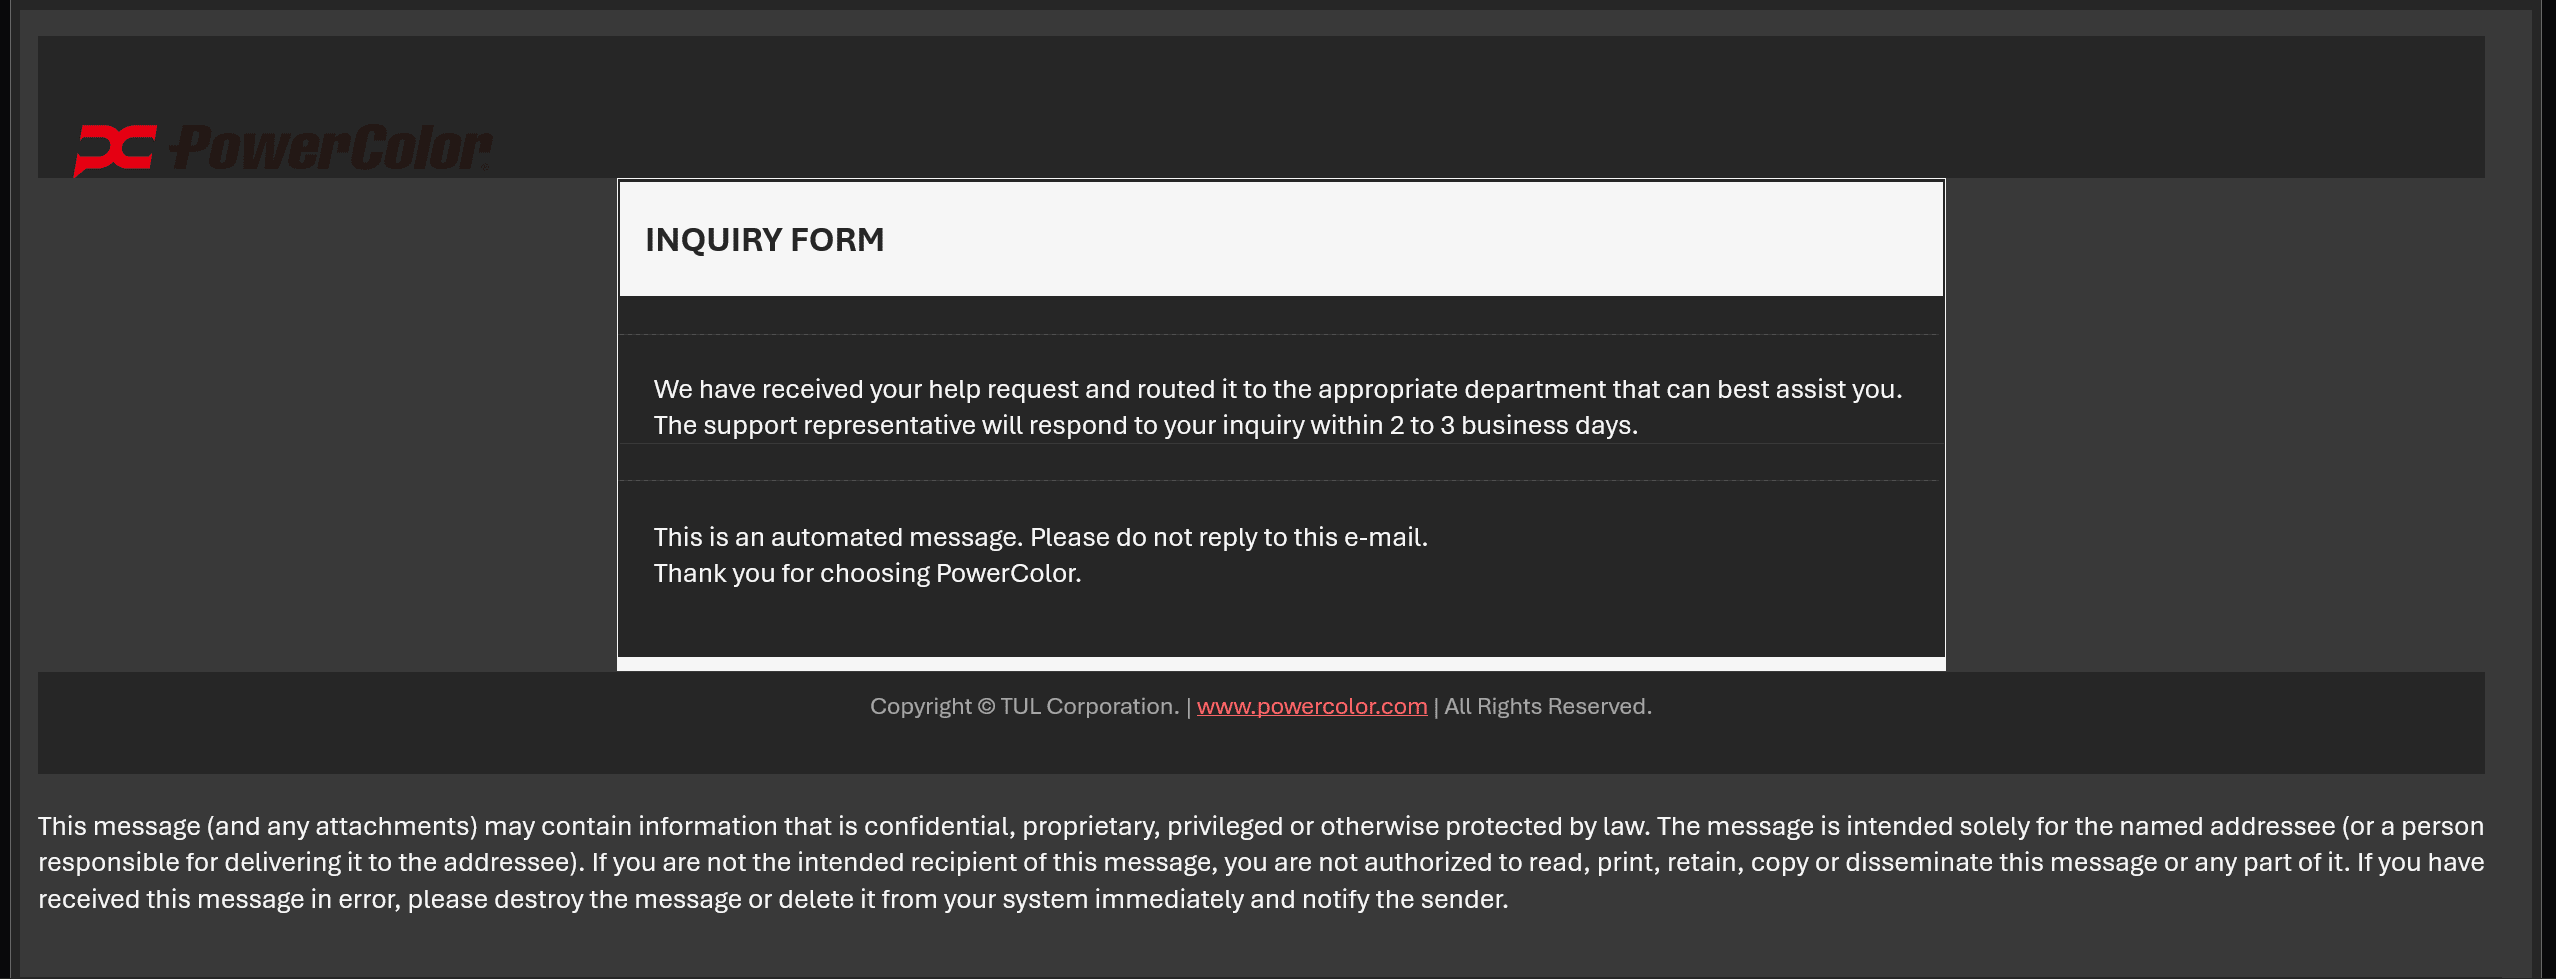This screenshot has width=2556, height=979.
Task: Click 'Thank you for choosing PowerColor.' text
Action: [867, 573]
